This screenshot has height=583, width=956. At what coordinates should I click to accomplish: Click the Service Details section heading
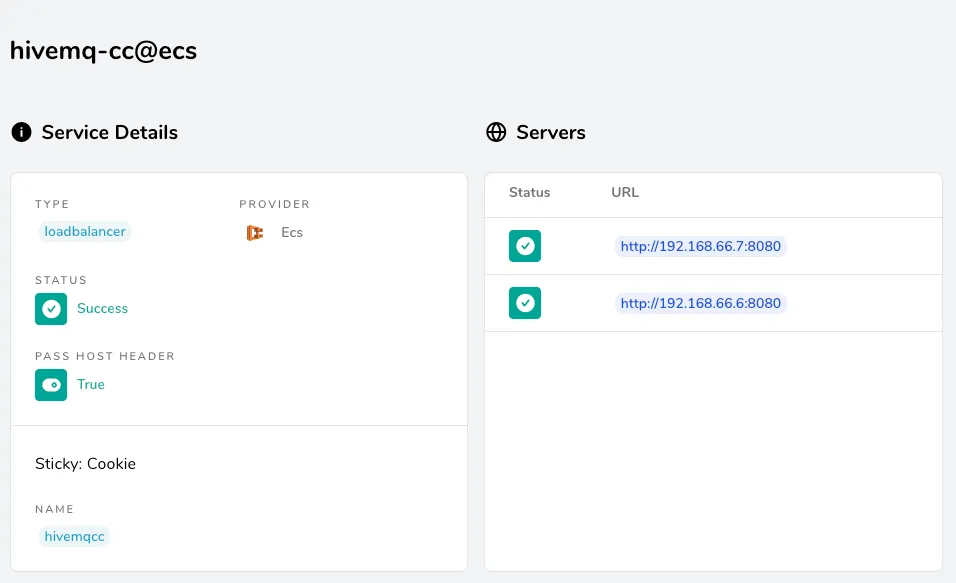tap(110, 132)
